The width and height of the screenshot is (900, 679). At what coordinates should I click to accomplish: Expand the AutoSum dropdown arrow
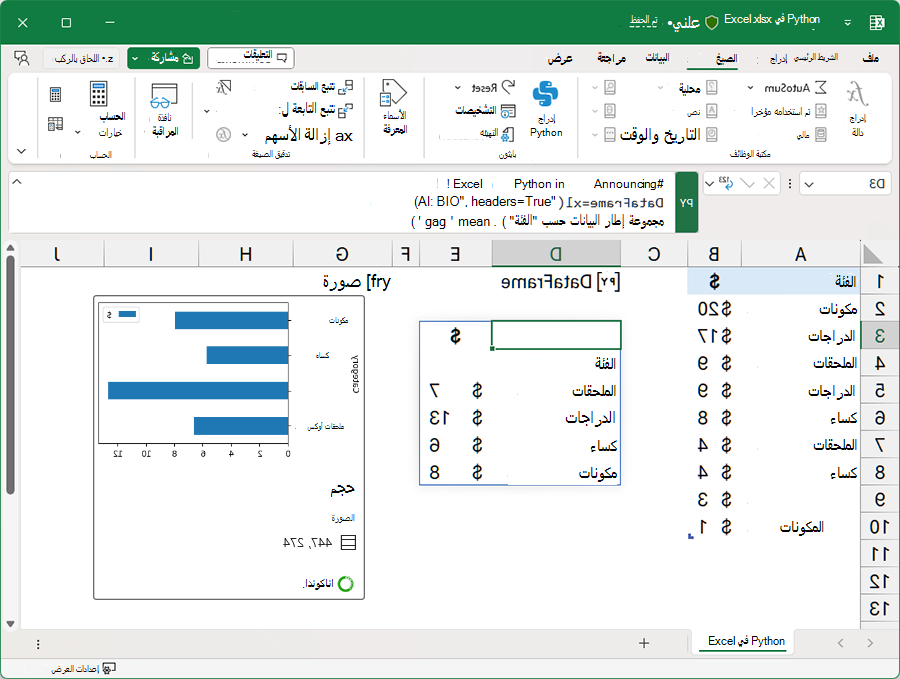pyautogui.click(x=750, y=88)
